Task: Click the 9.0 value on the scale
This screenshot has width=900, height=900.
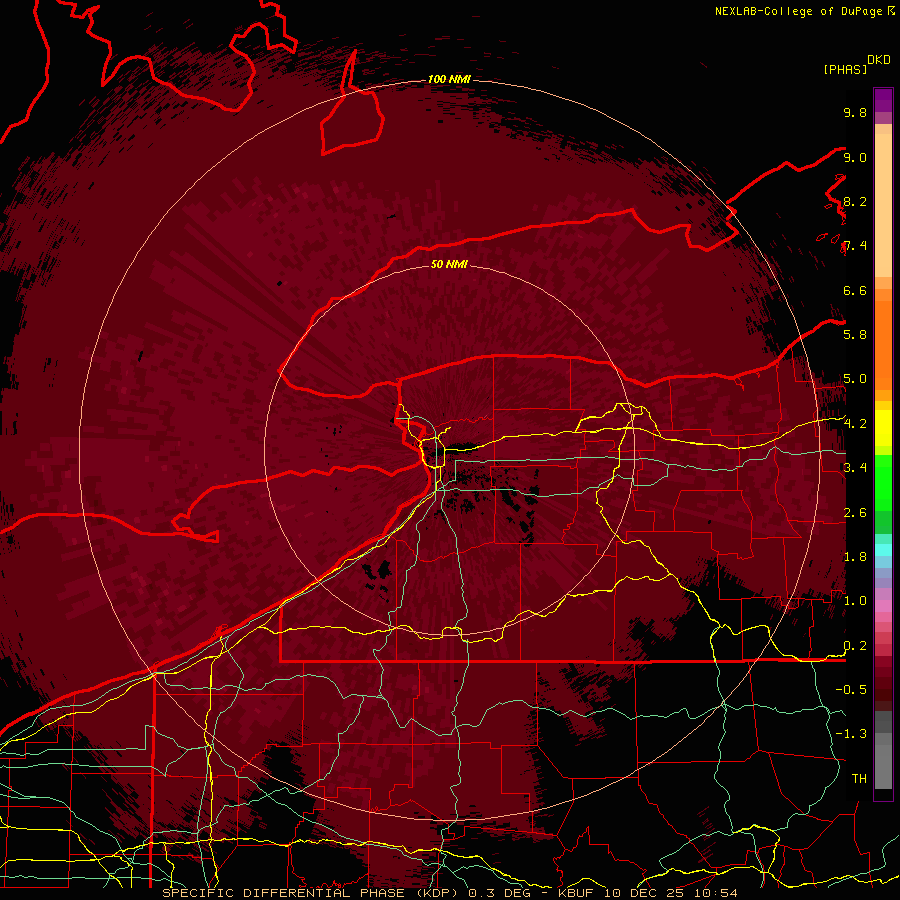Action: 855,157
